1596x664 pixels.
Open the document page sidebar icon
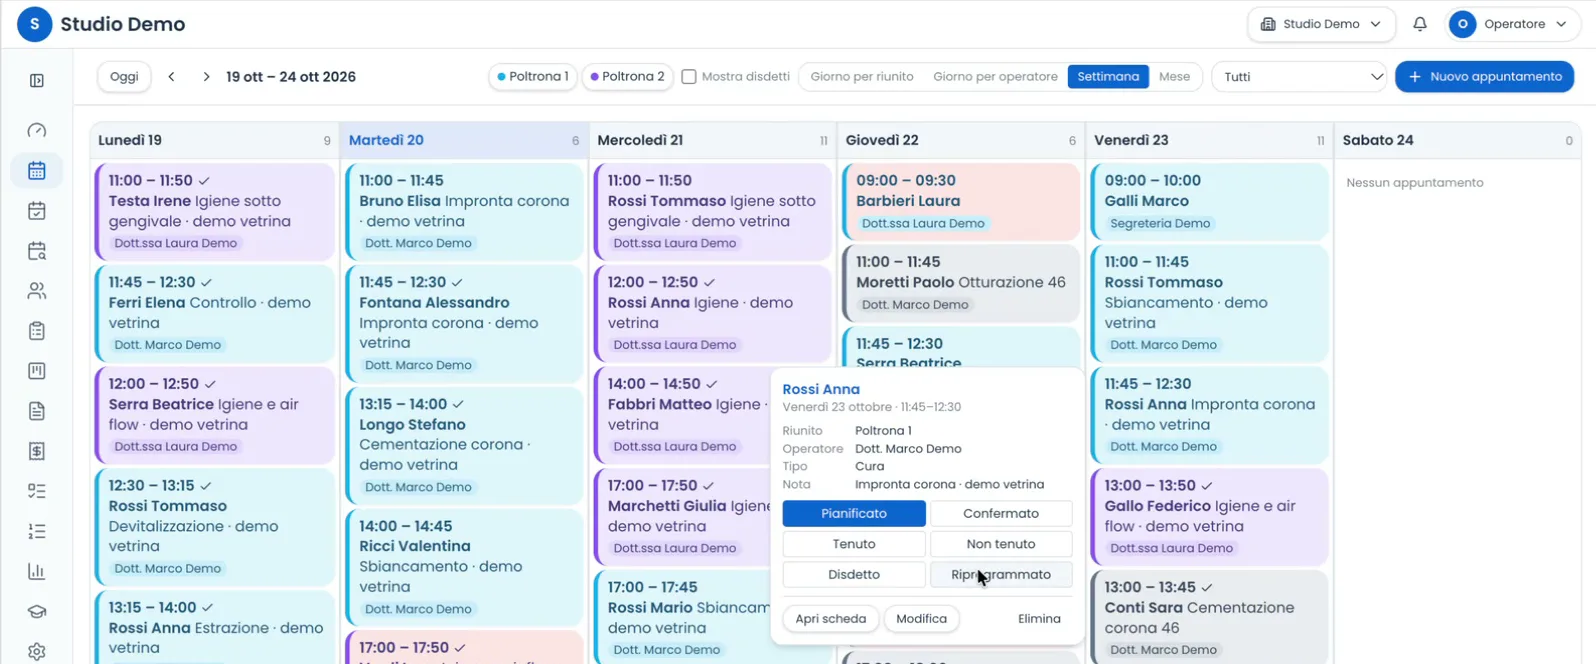tap(37, 411)
